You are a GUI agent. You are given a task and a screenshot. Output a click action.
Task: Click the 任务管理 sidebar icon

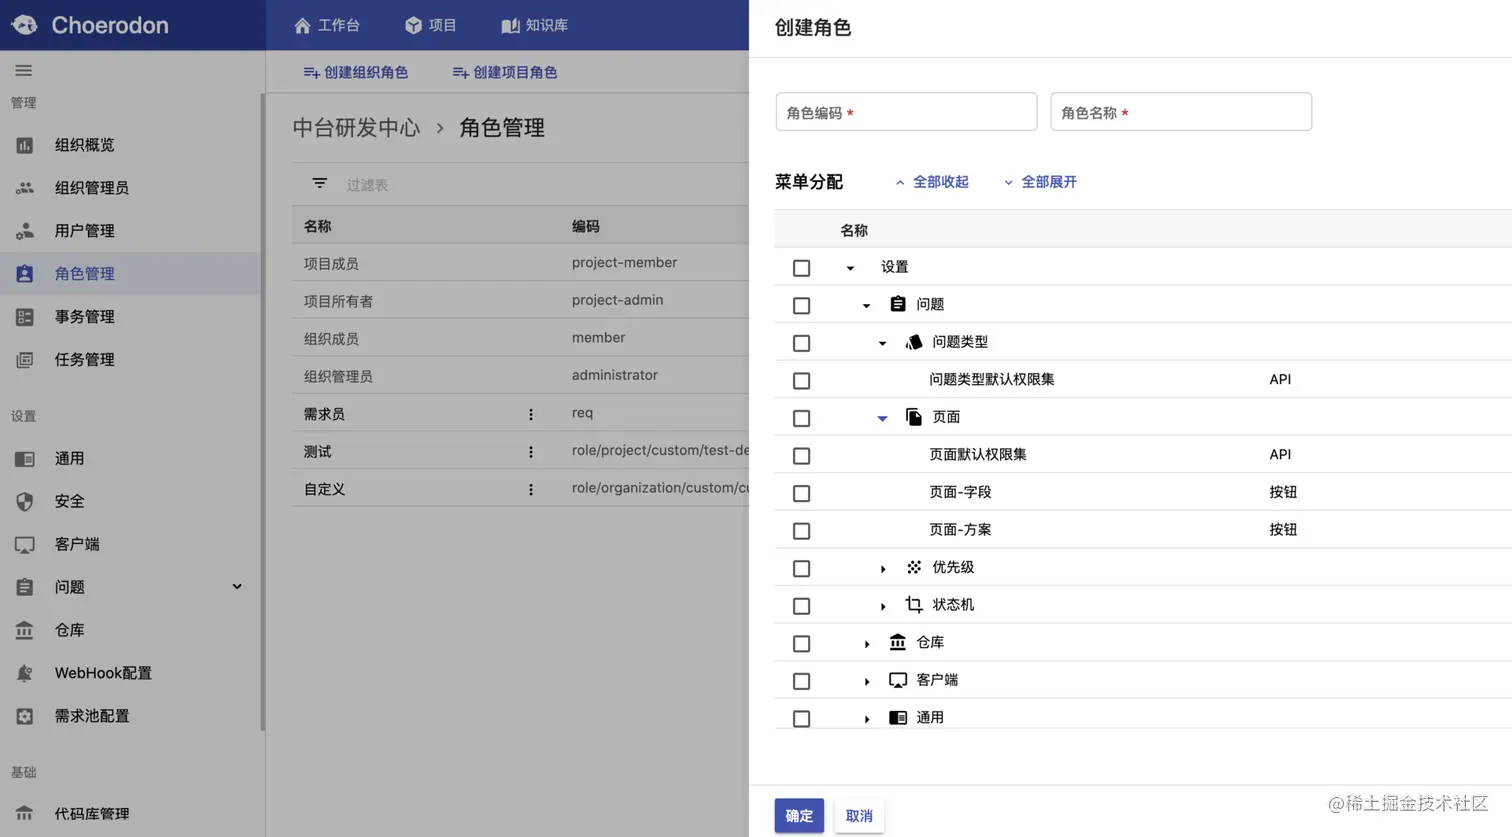tap(24, 360)
